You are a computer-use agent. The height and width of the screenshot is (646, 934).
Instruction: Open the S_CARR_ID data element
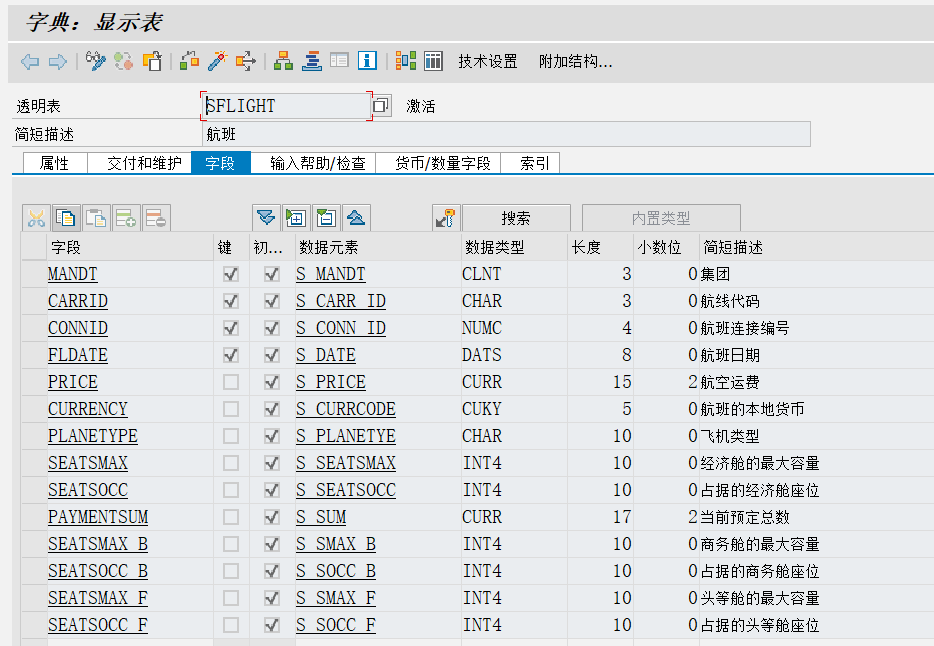pos(340,300)
